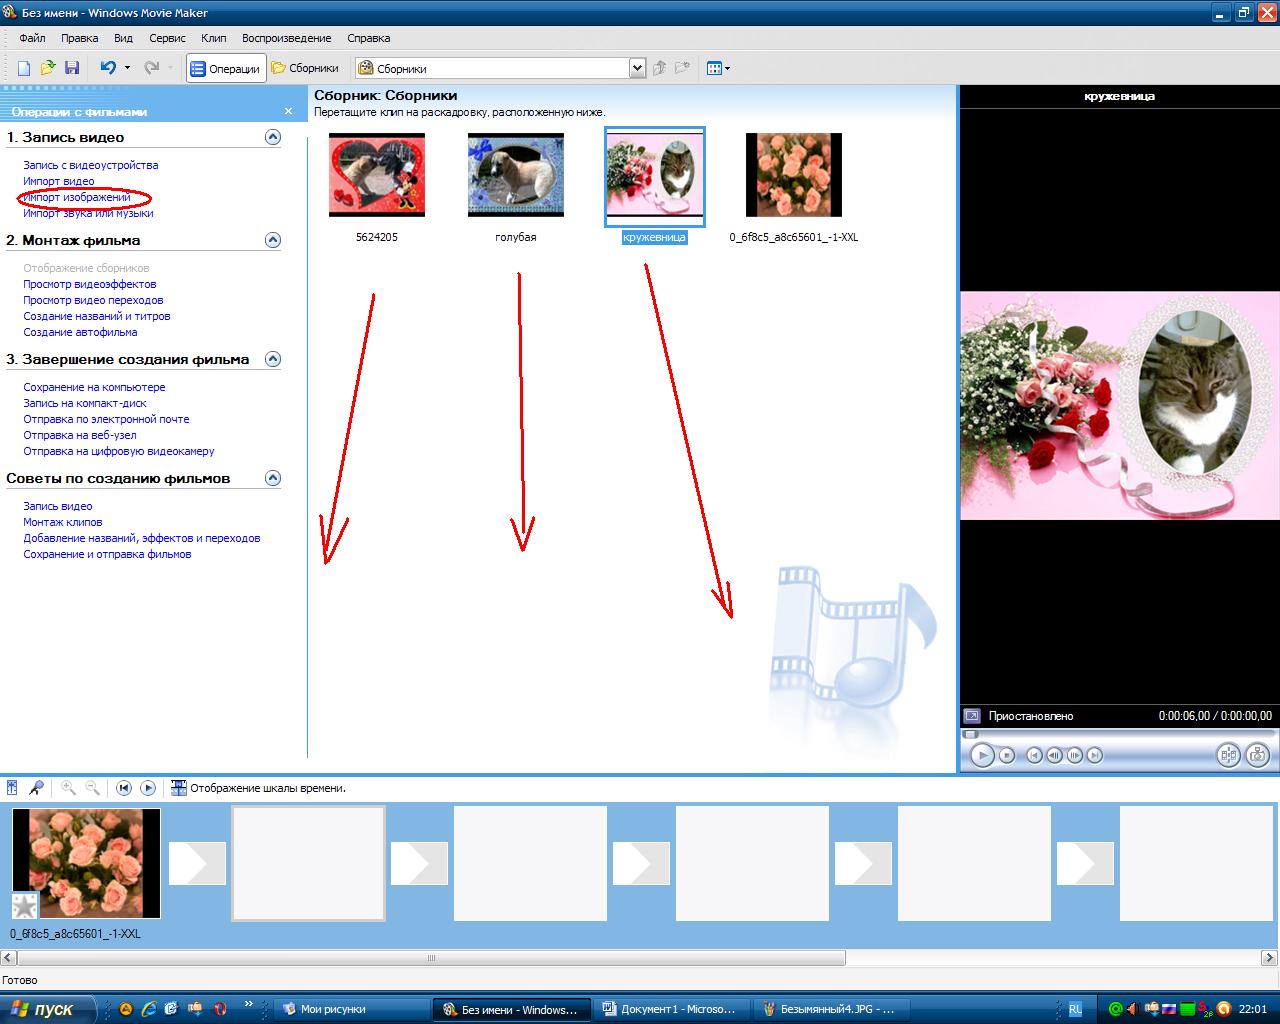The width and height of the screenshot is (1280, 1024).
Task: Click the Запись на компакт-диск link
Action: (85, 403)
